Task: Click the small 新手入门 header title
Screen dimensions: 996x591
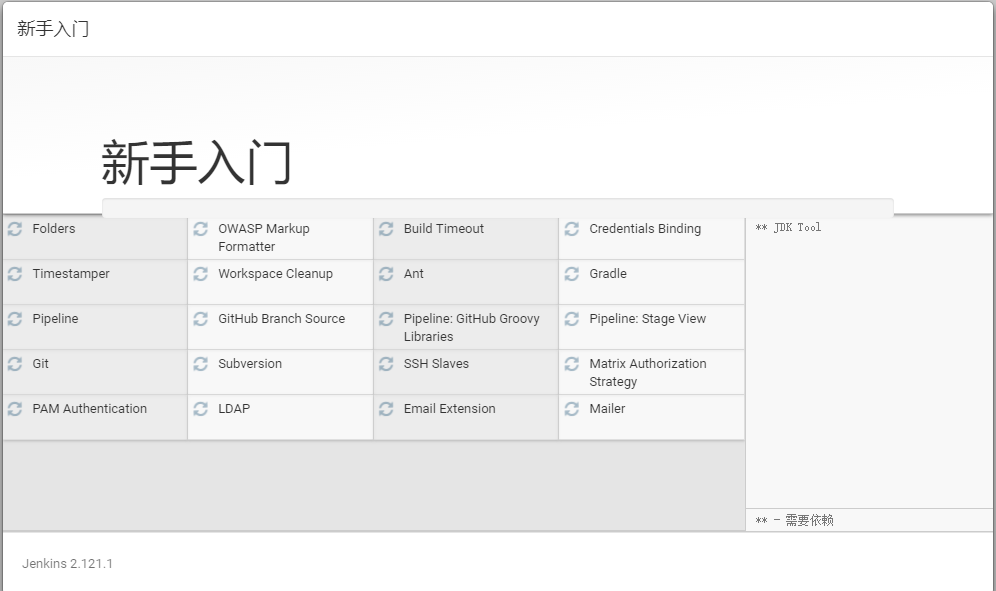Action: click(53, 29)
